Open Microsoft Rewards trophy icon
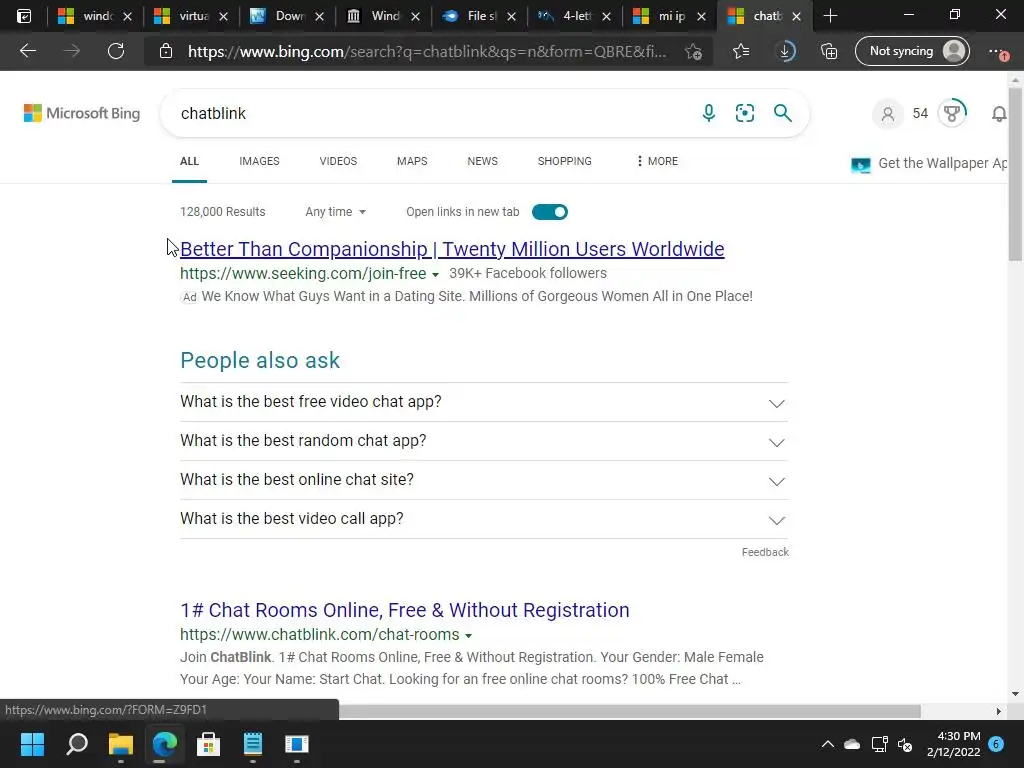 (952, 114)
